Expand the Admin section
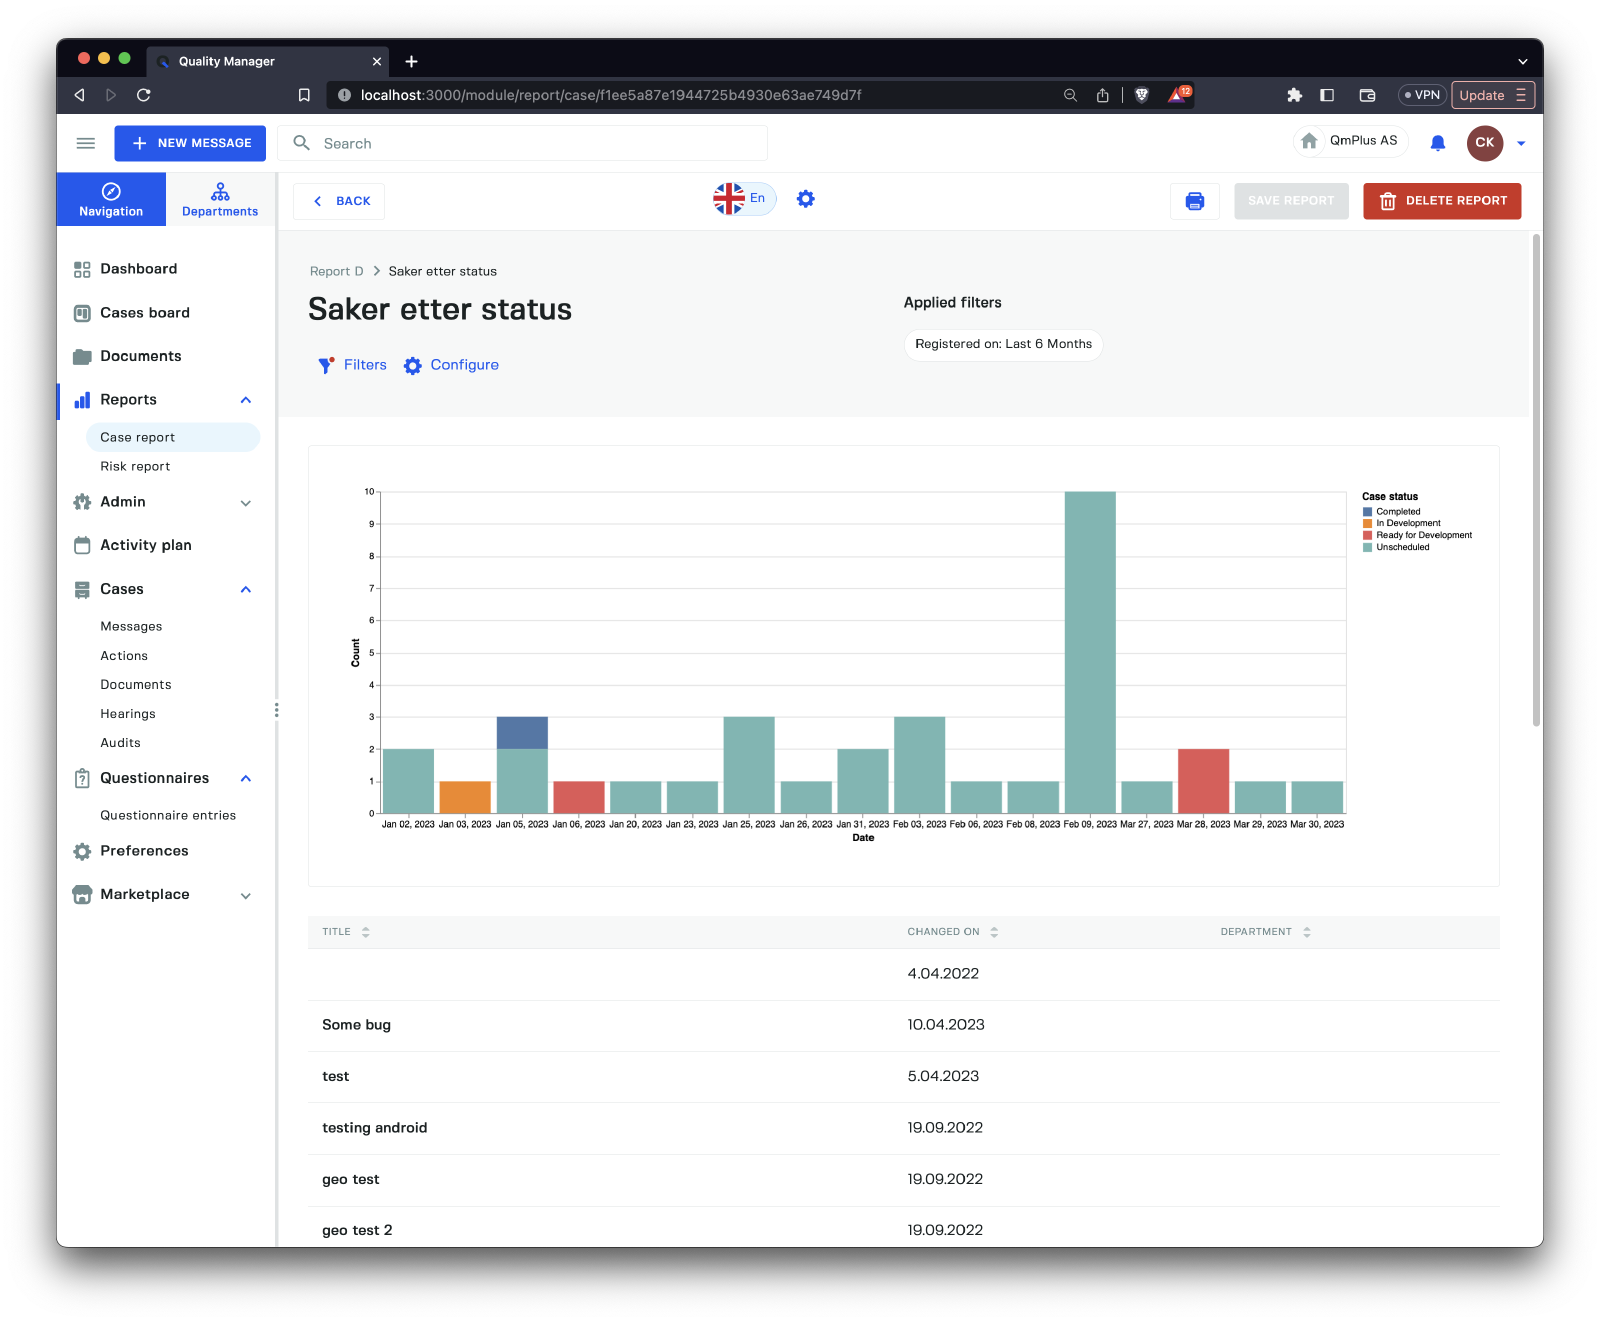 (x=246, y=503)
